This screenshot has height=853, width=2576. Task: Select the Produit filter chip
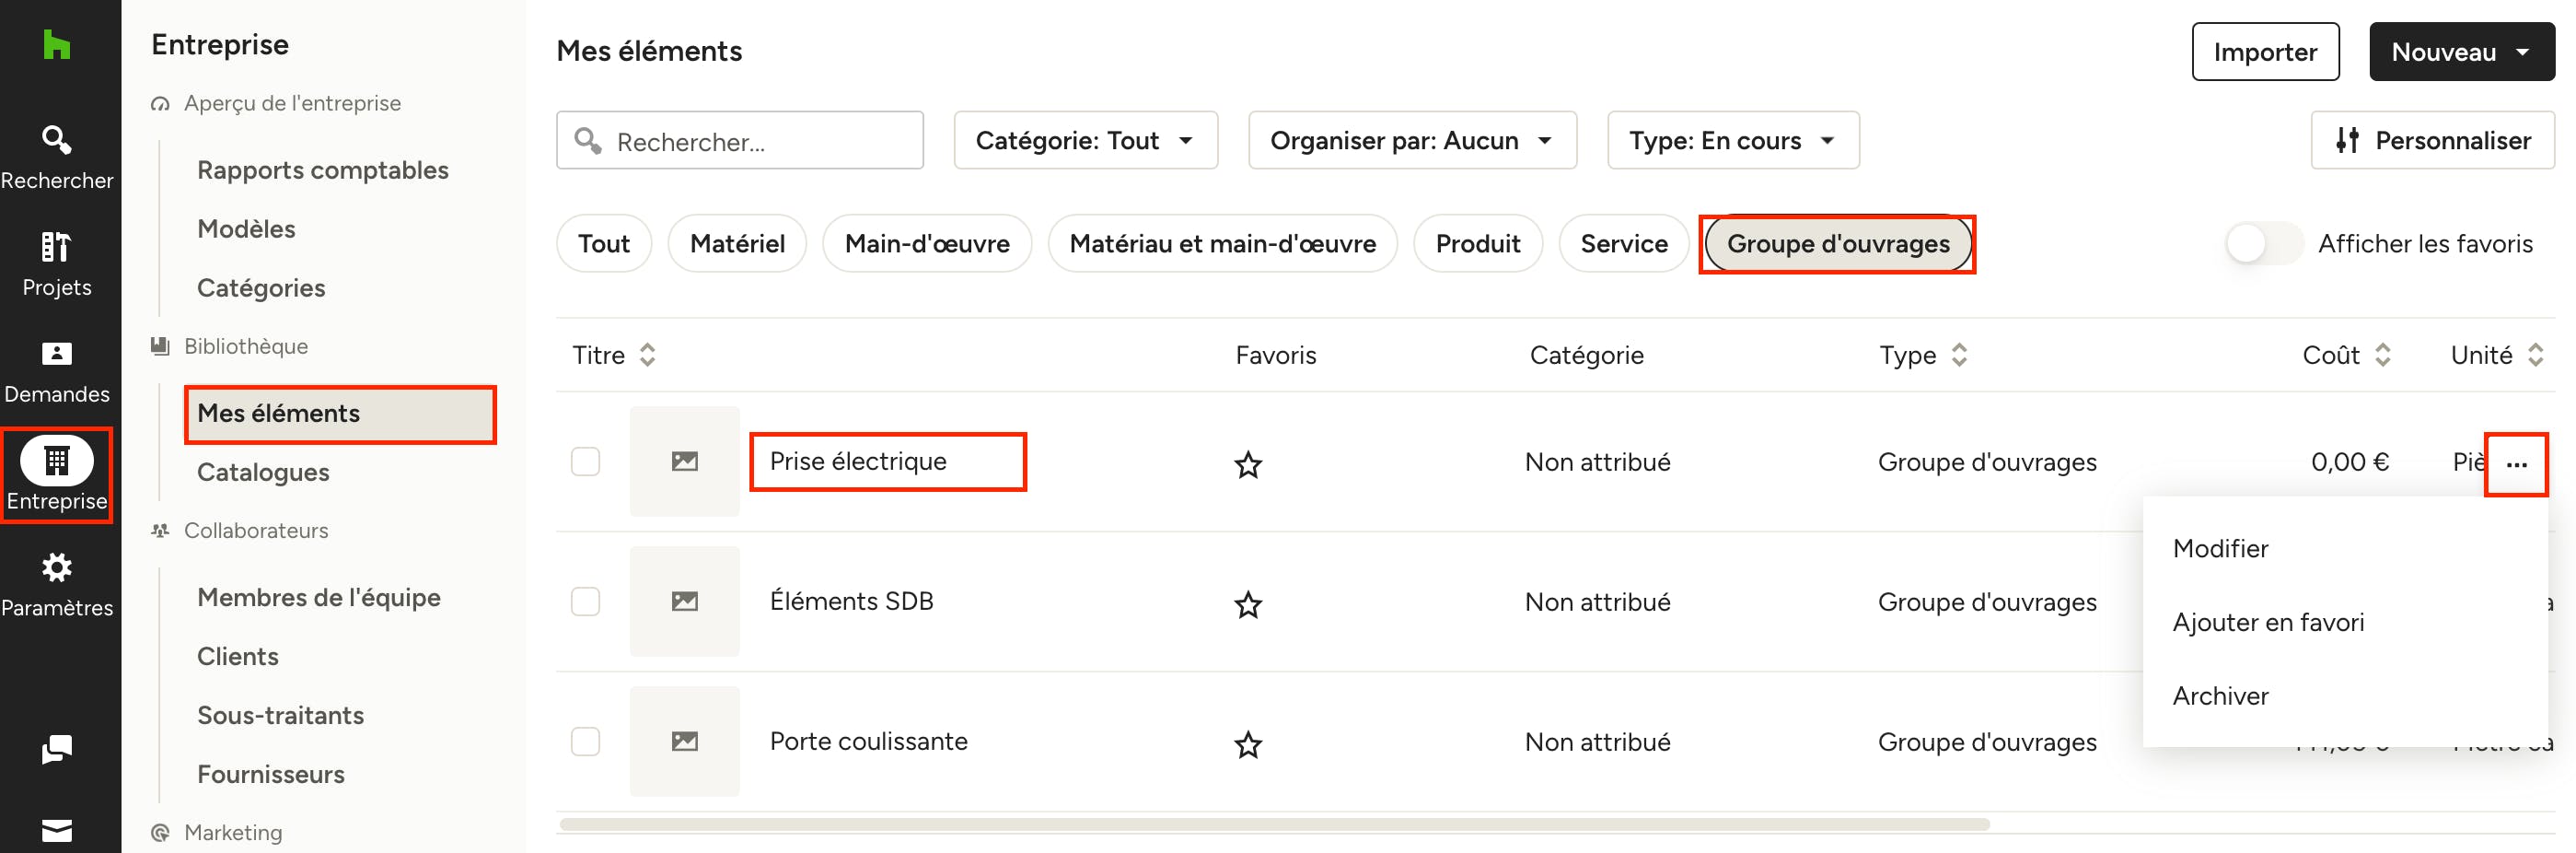[x=1477, y=243]
